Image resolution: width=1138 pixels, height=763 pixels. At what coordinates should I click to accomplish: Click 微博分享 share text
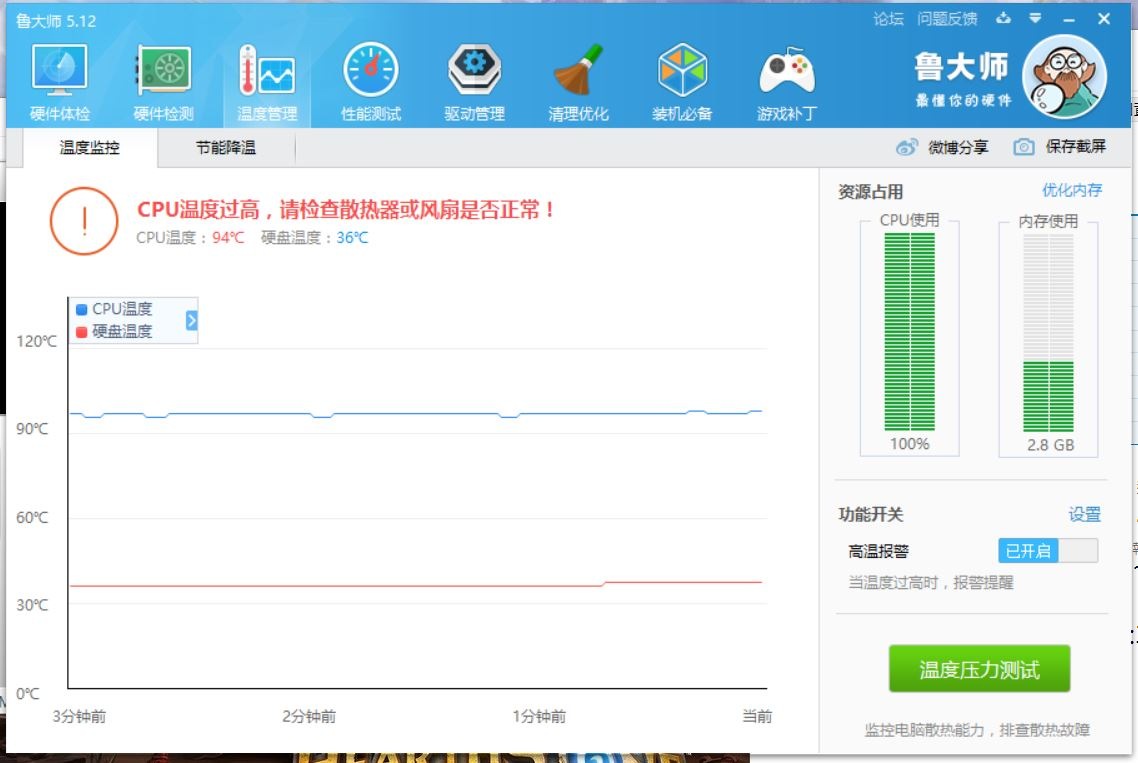(x=958, y=147)
